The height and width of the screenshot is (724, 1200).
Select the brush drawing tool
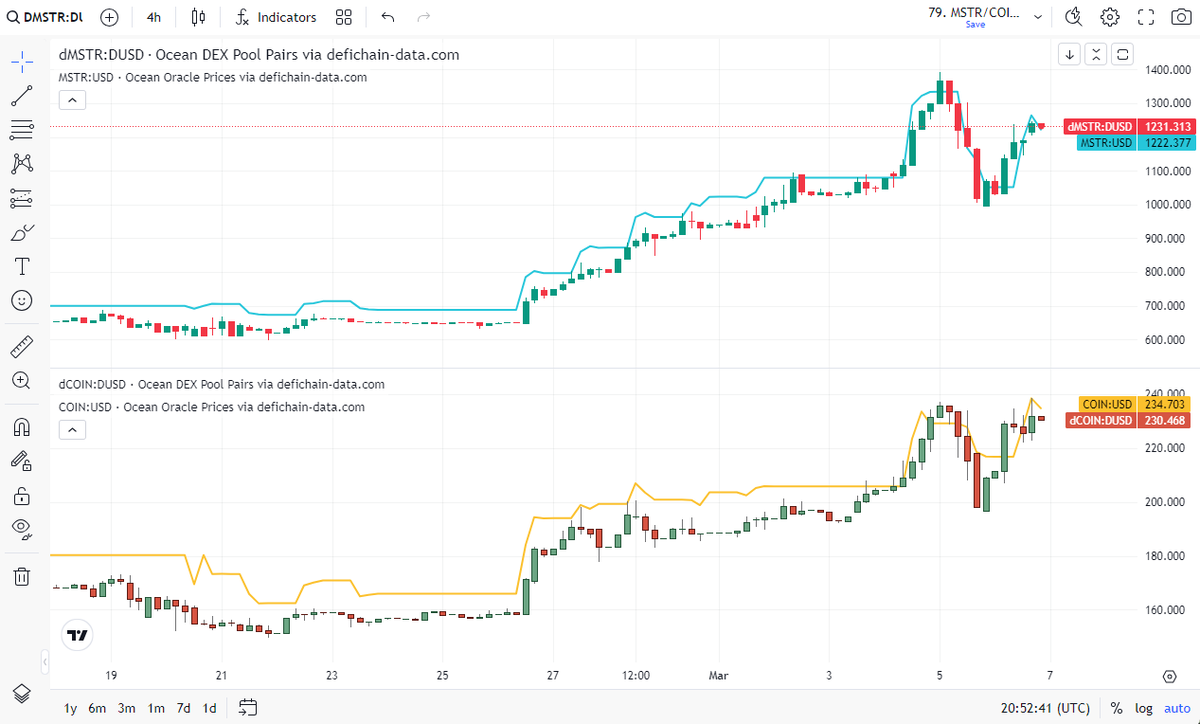(x=22, y=232)
